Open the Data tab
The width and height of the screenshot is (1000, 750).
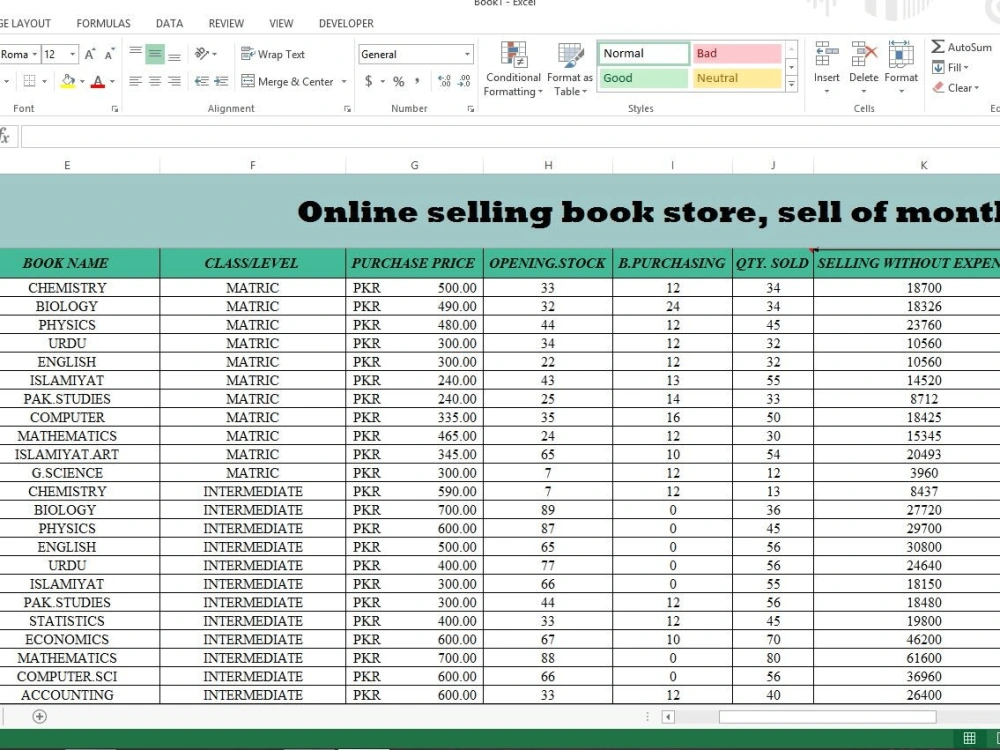tap(170, 24)
